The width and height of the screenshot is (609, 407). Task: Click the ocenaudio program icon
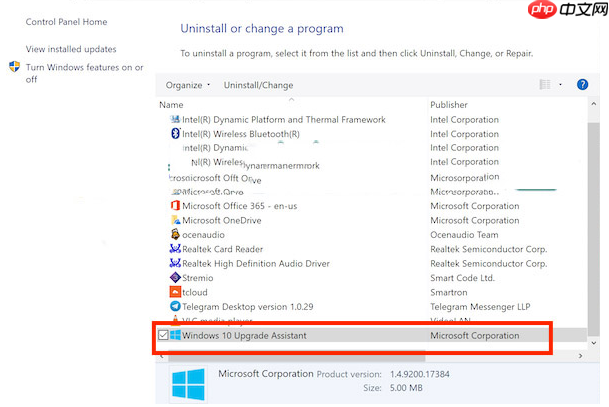(175, 234)
